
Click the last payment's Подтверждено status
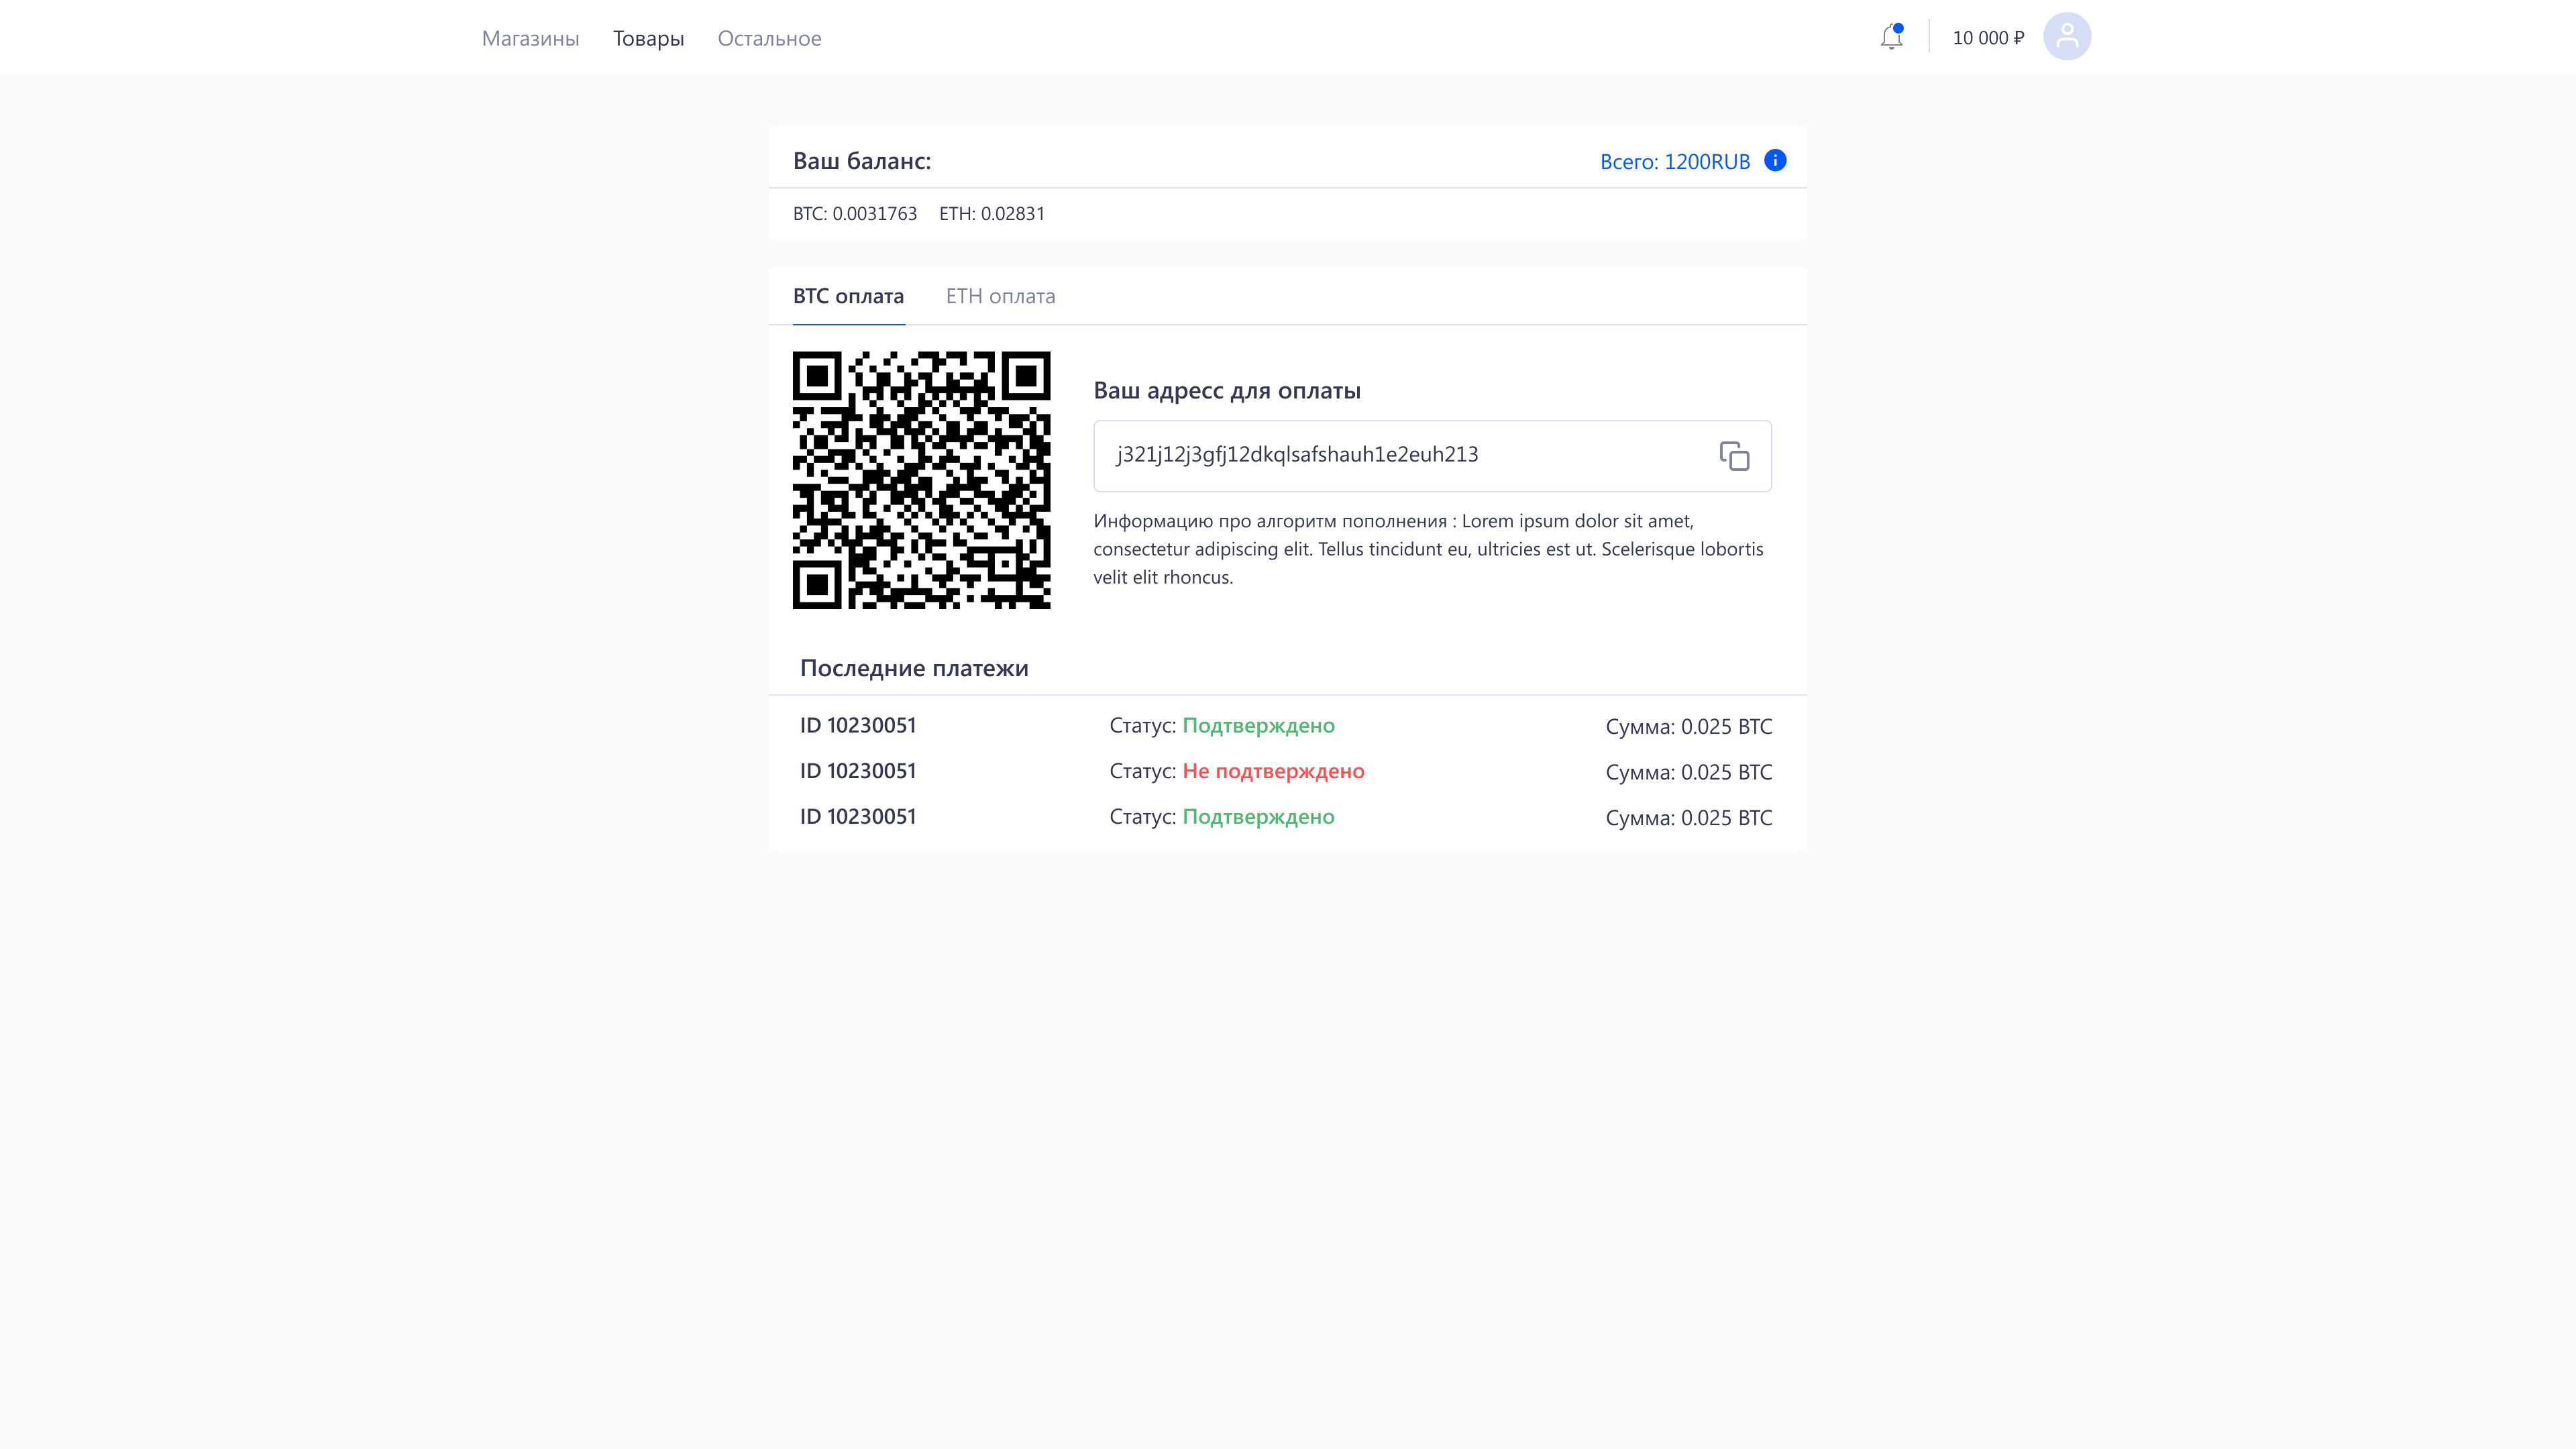click(1258, 817)
